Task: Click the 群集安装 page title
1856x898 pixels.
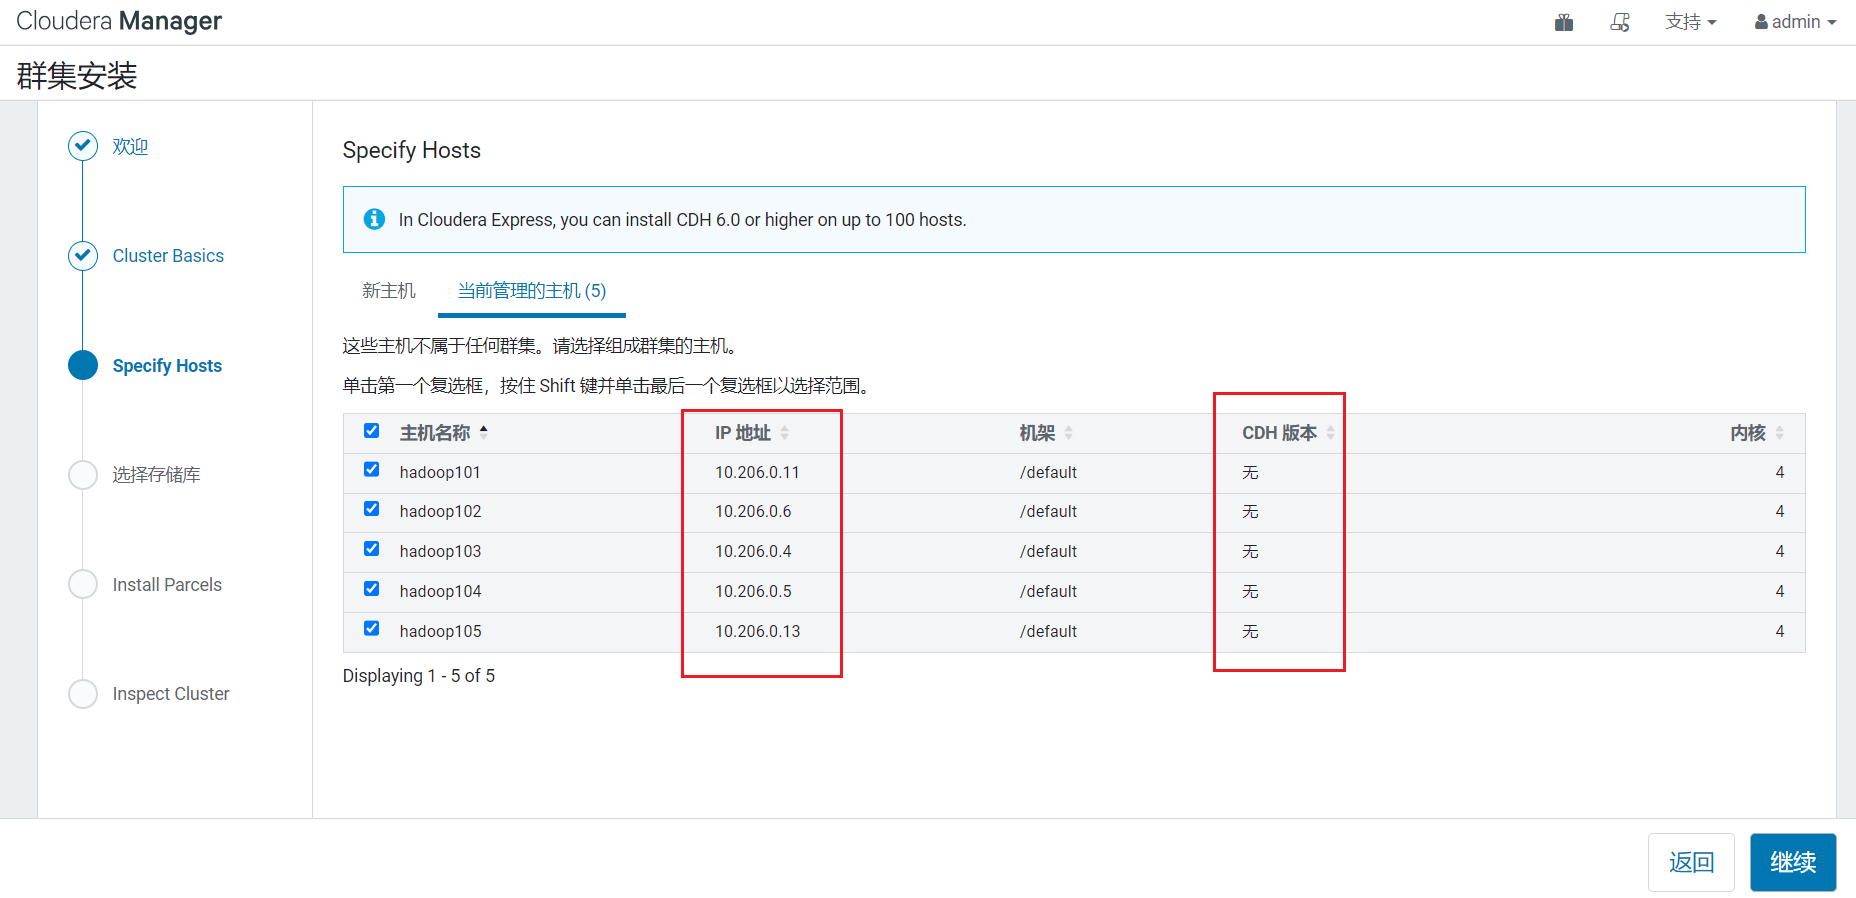Action: click(77, 75)
